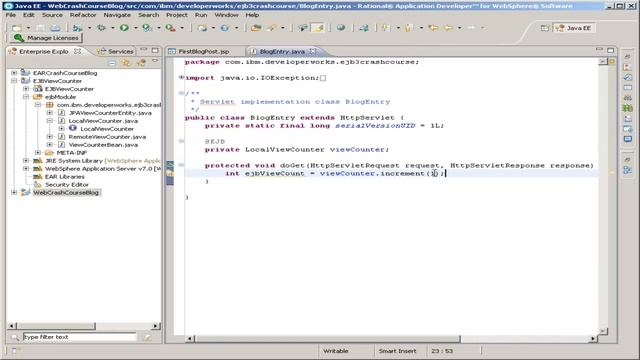Select RemoteViewCounter.java in the tree
Screen dimensions: 640x360
click(x=107, y=137)
